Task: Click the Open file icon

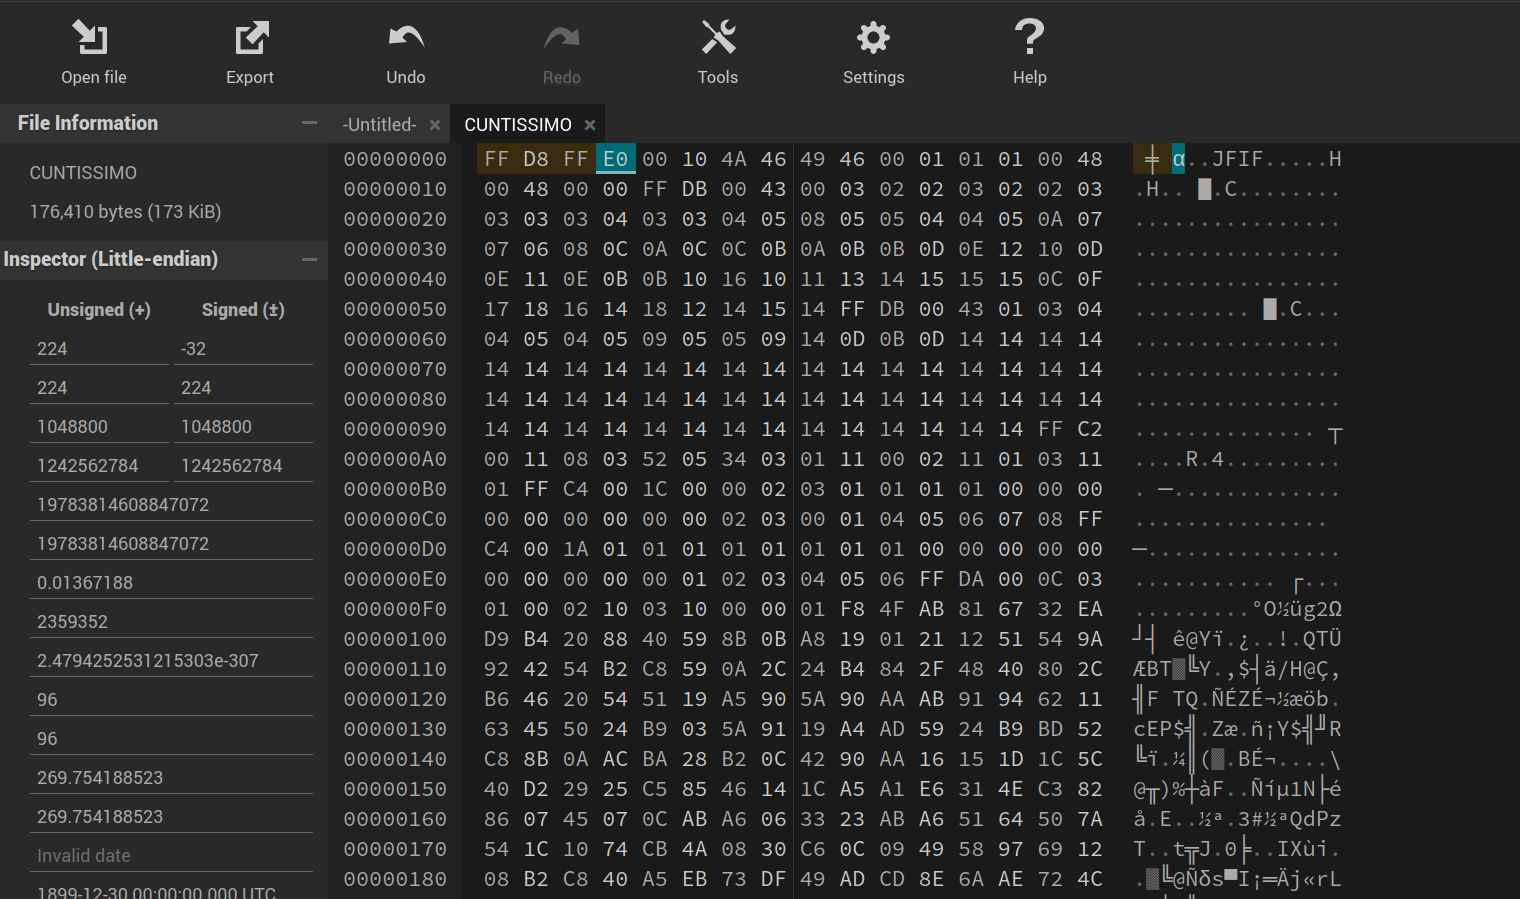Action: [92, 38]
